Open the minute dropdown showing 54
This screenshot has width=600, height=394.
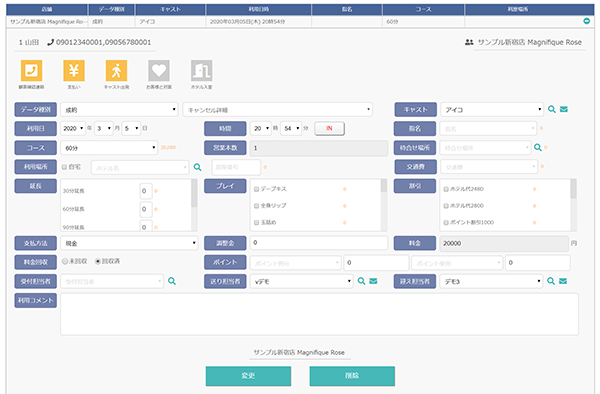291,128
